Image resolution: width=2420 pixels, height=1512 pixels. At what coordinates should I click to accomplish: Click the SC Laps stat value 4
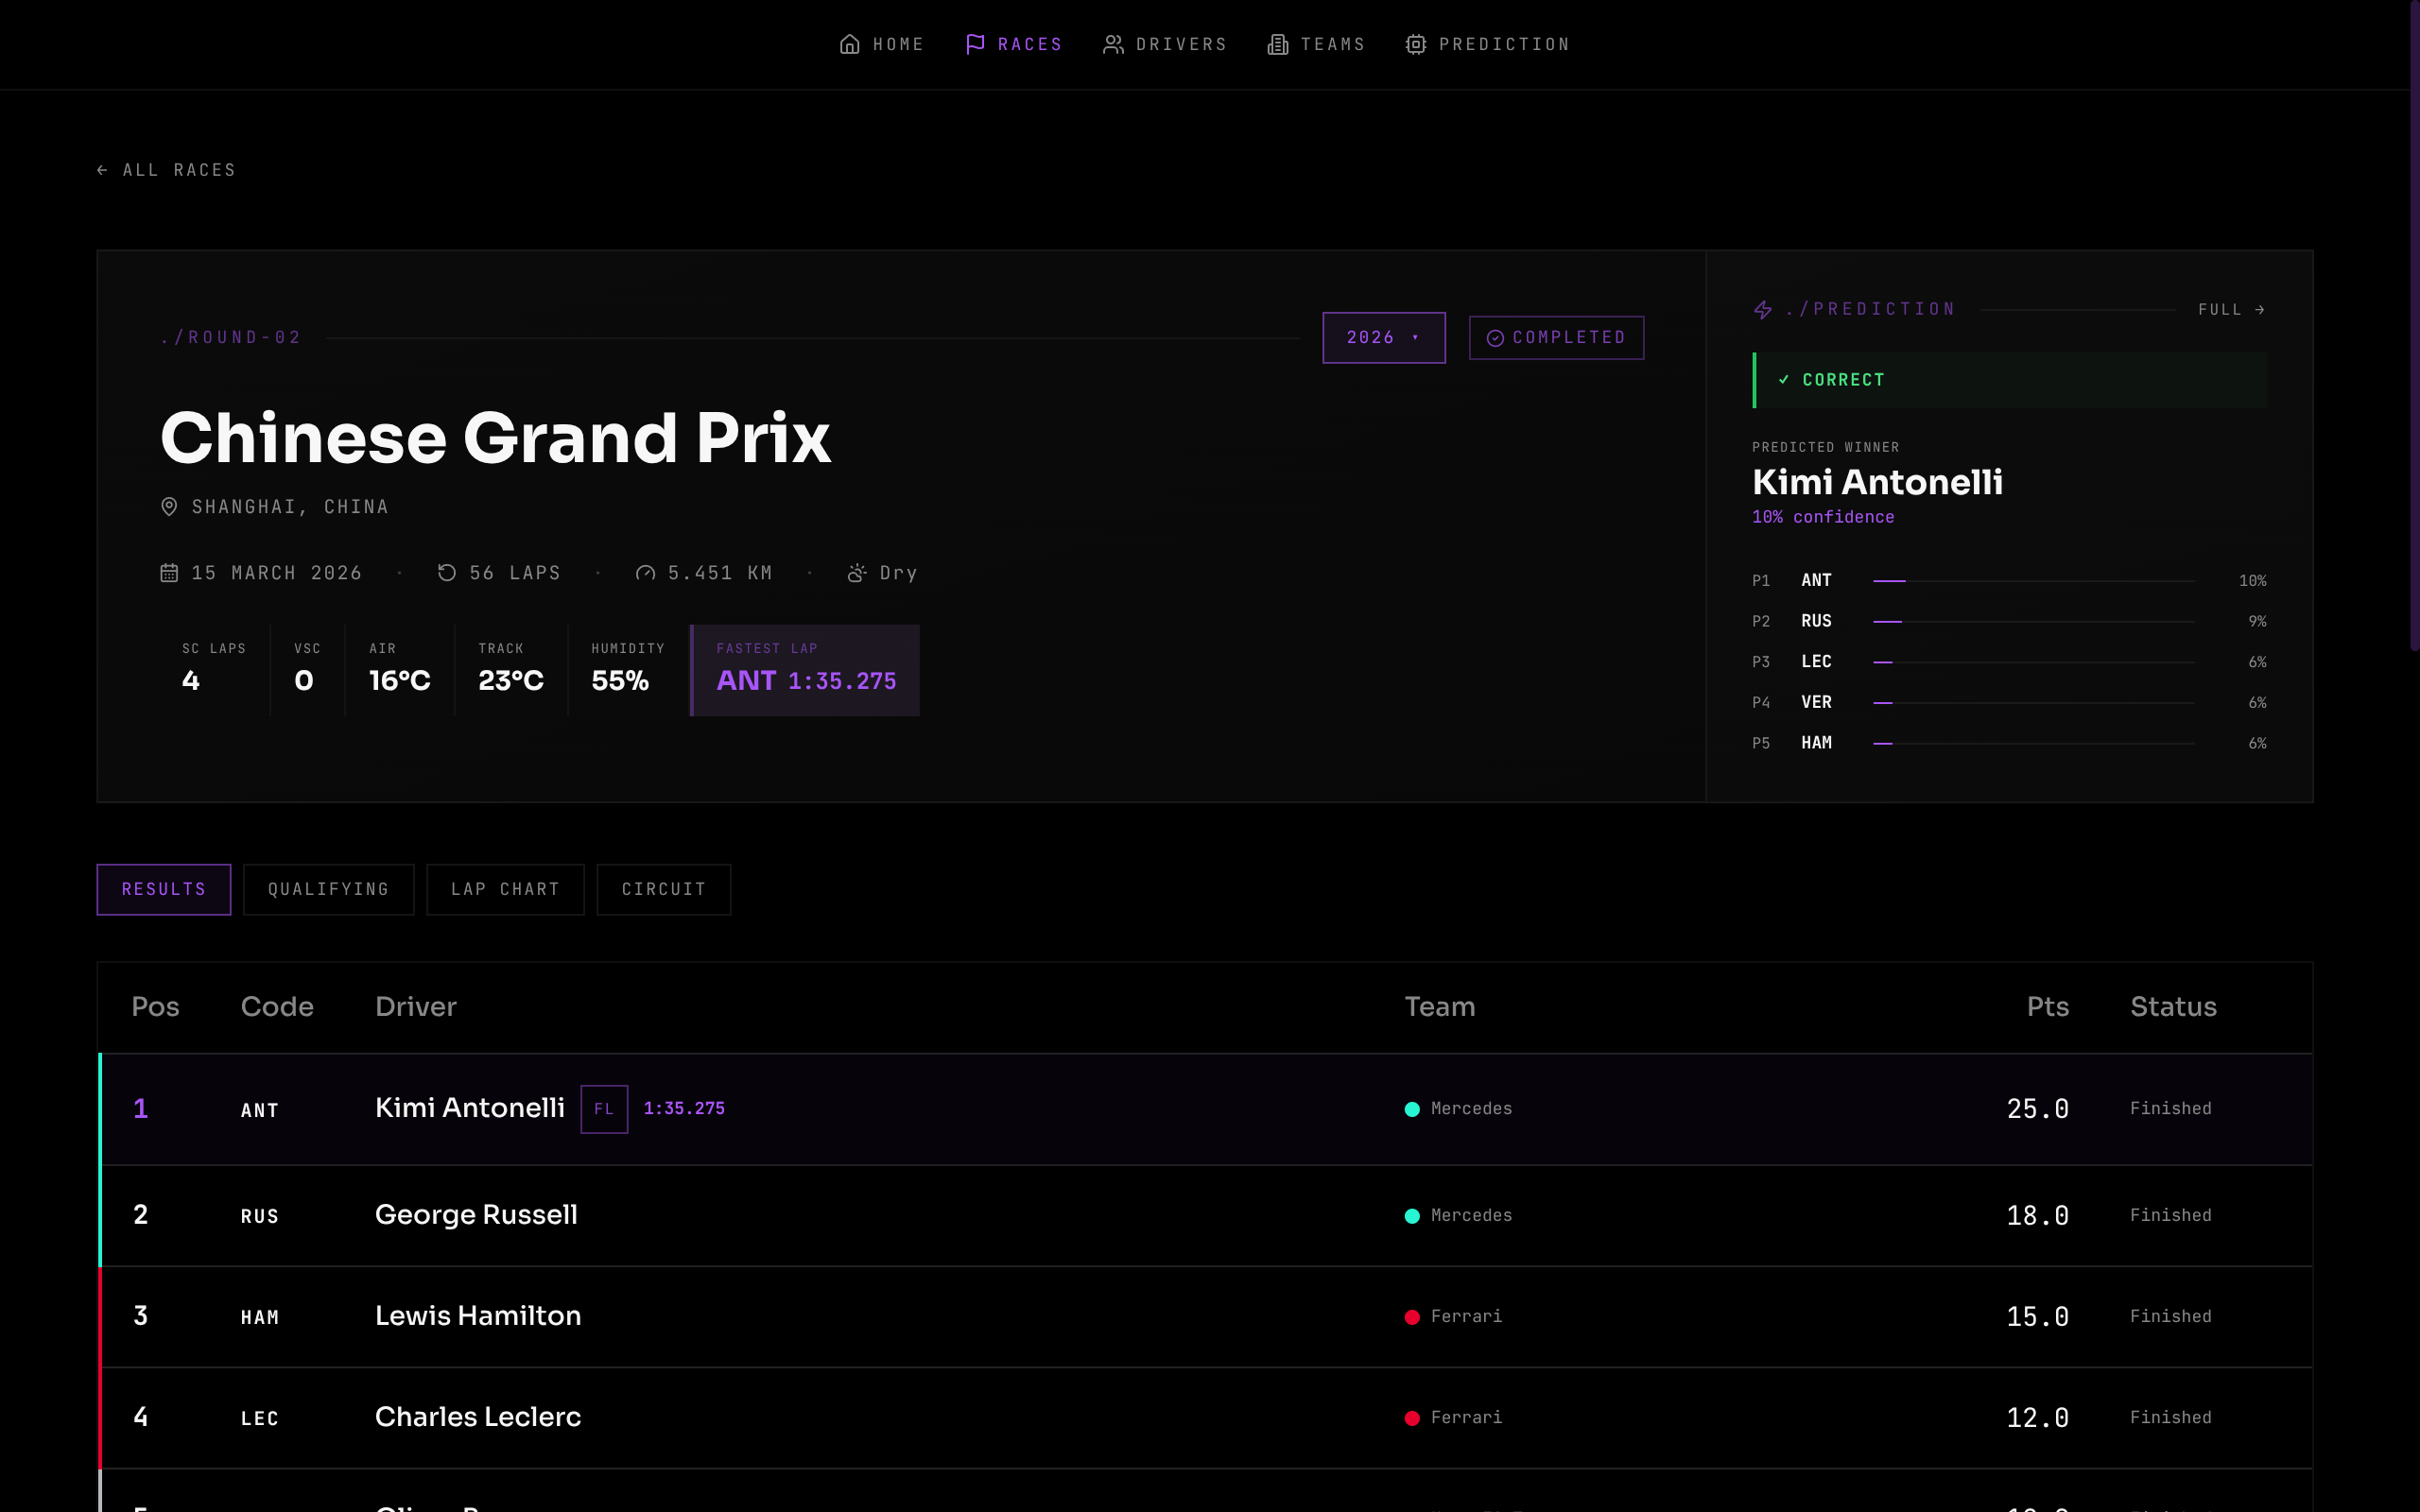coord(191,681)
